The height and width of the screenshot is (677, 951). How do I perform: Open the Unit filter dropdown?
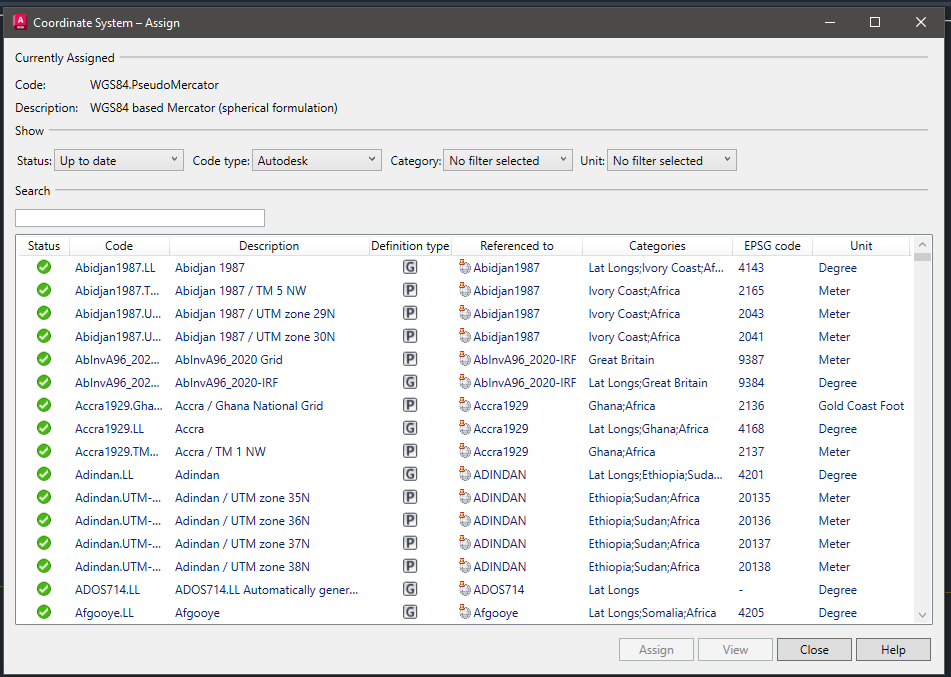click(672, 160)
